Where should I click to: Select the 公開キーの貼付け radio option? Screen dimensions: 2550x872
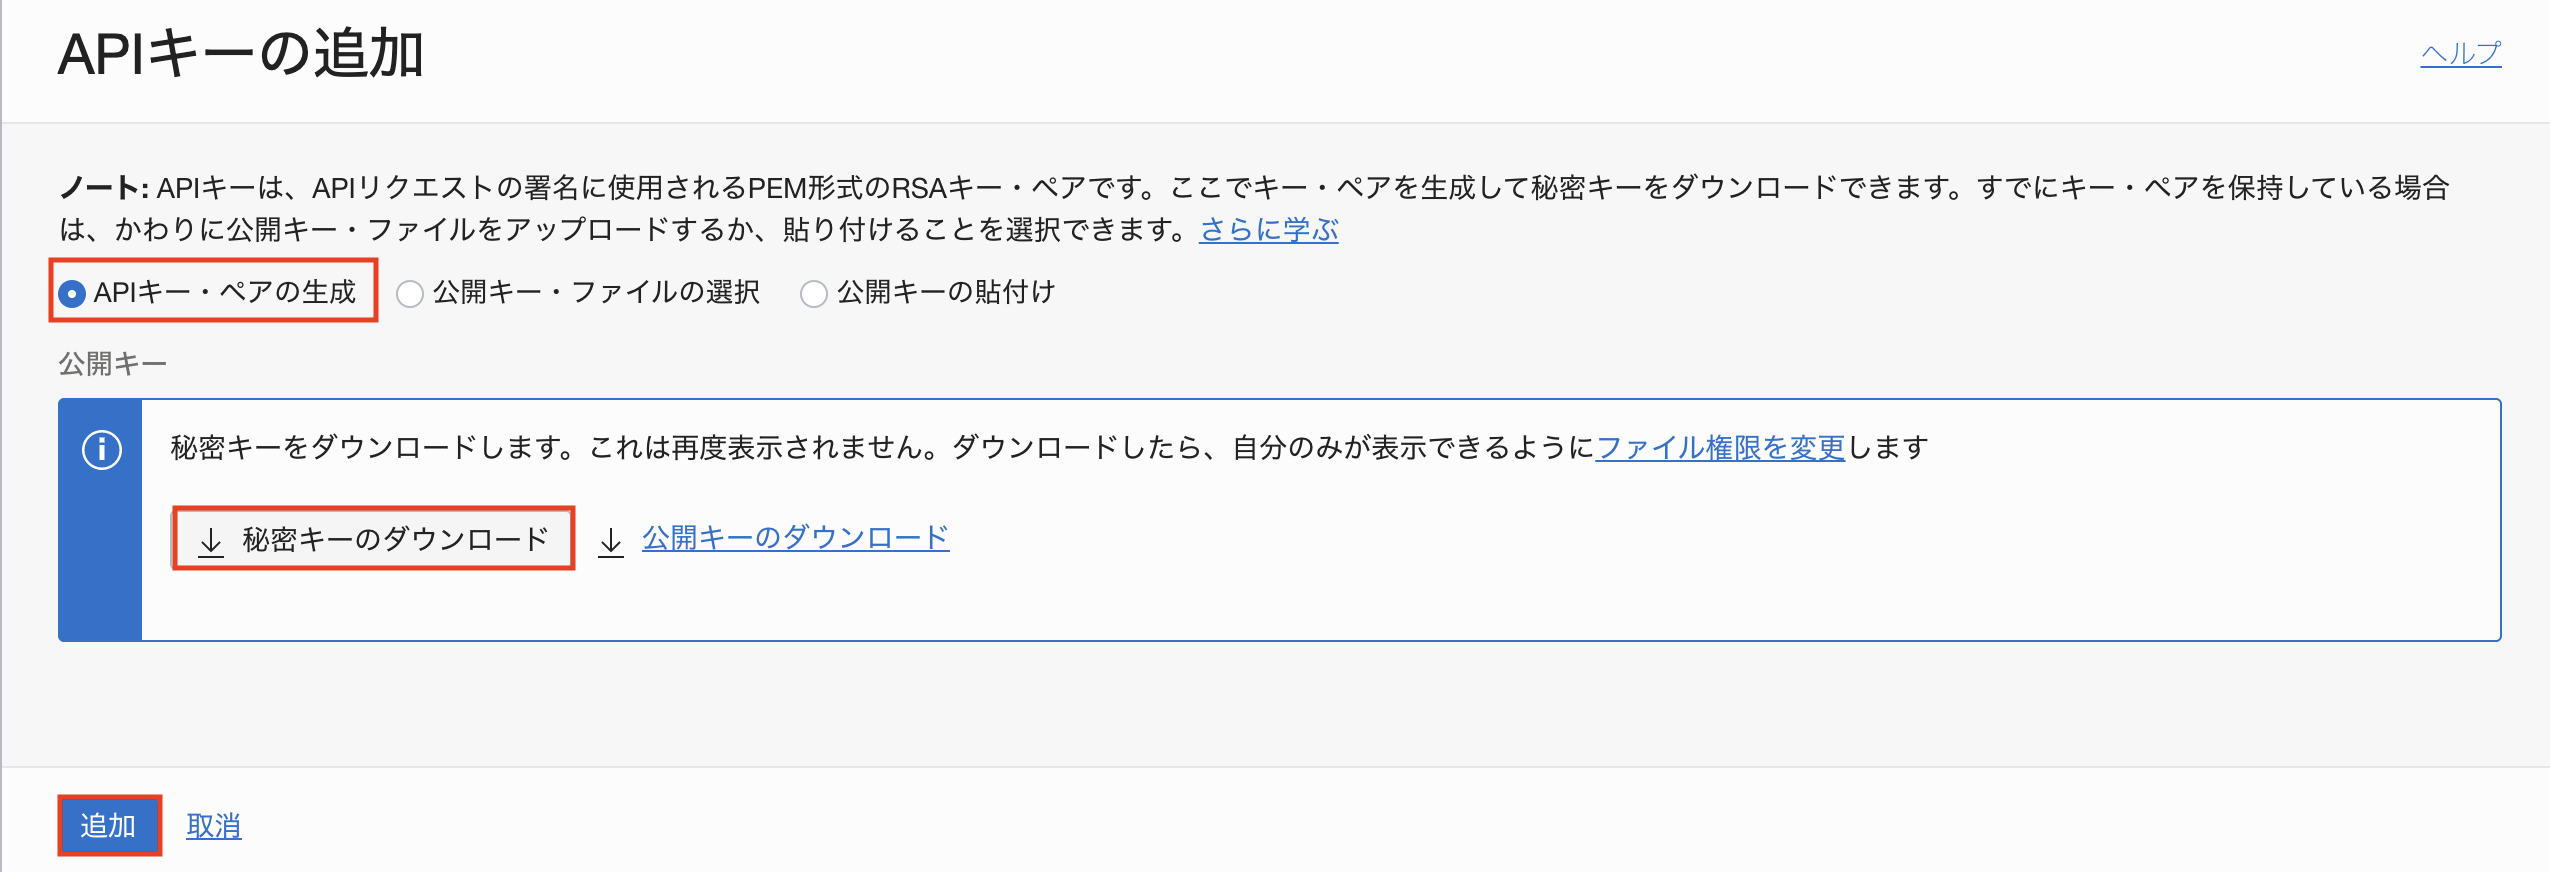814,293
